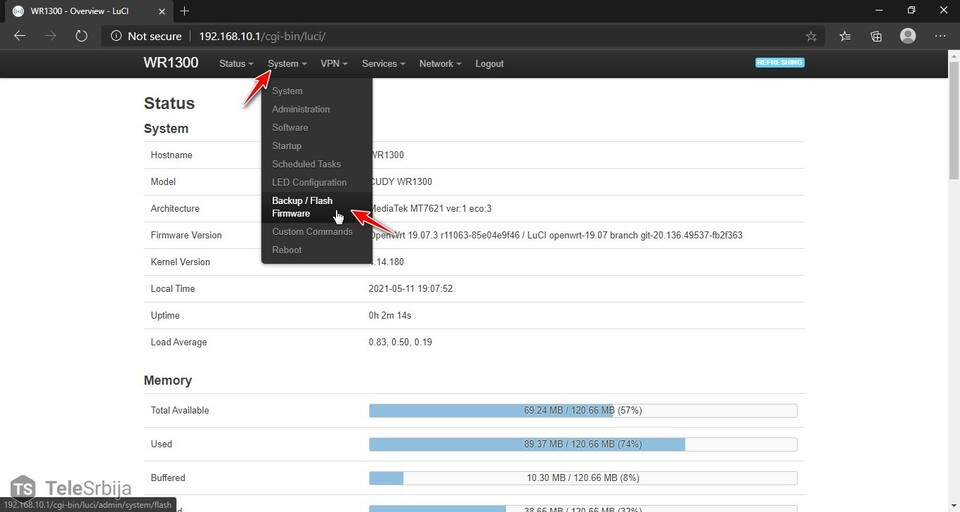Click the load average value 0.83, 0.50, 0.19
Viewport: 960px width, 512px height.
coord(400,342)
